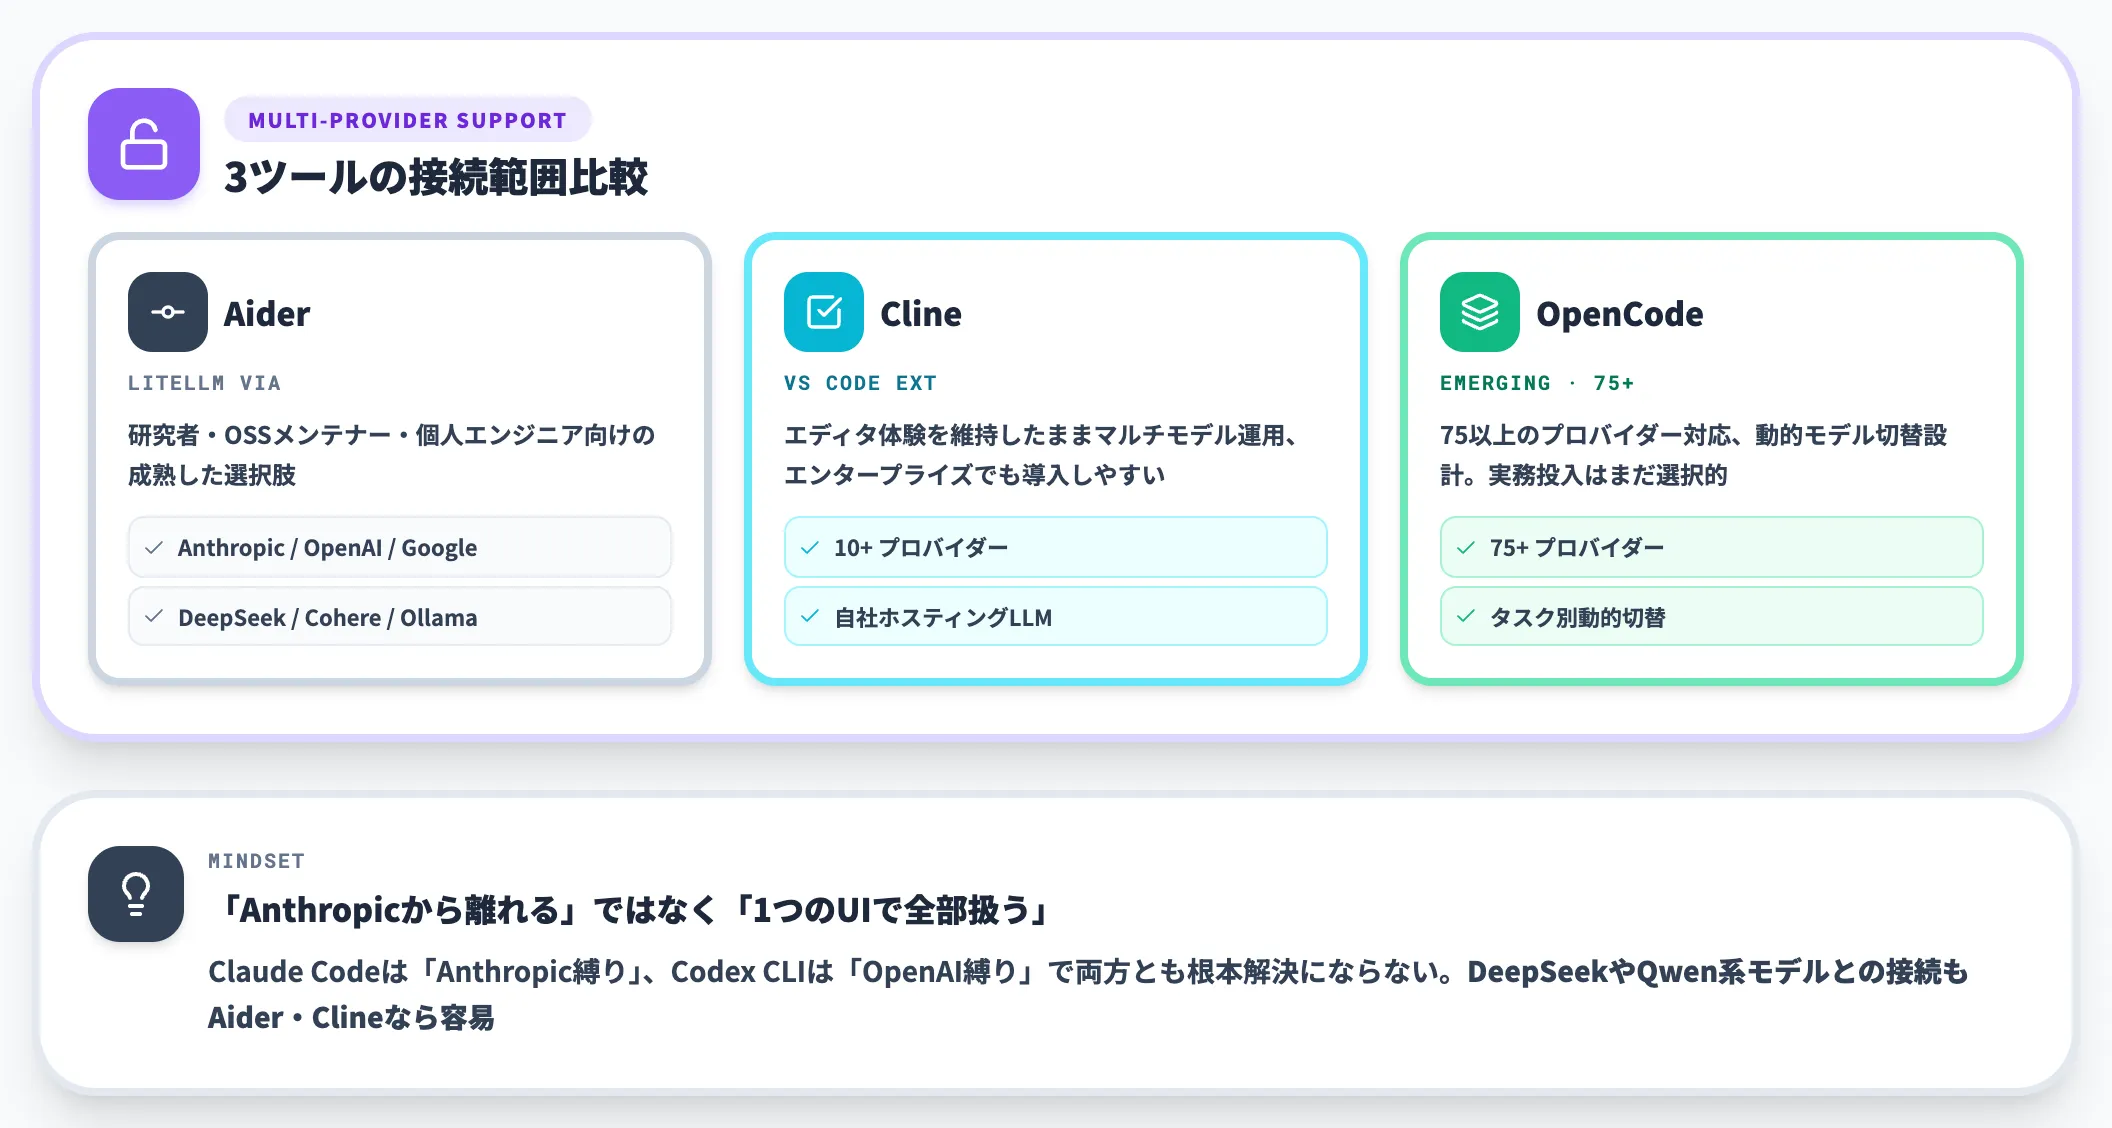Click the VS CODE EXT label
The image size is (2112, 1128).
point(860,383)
